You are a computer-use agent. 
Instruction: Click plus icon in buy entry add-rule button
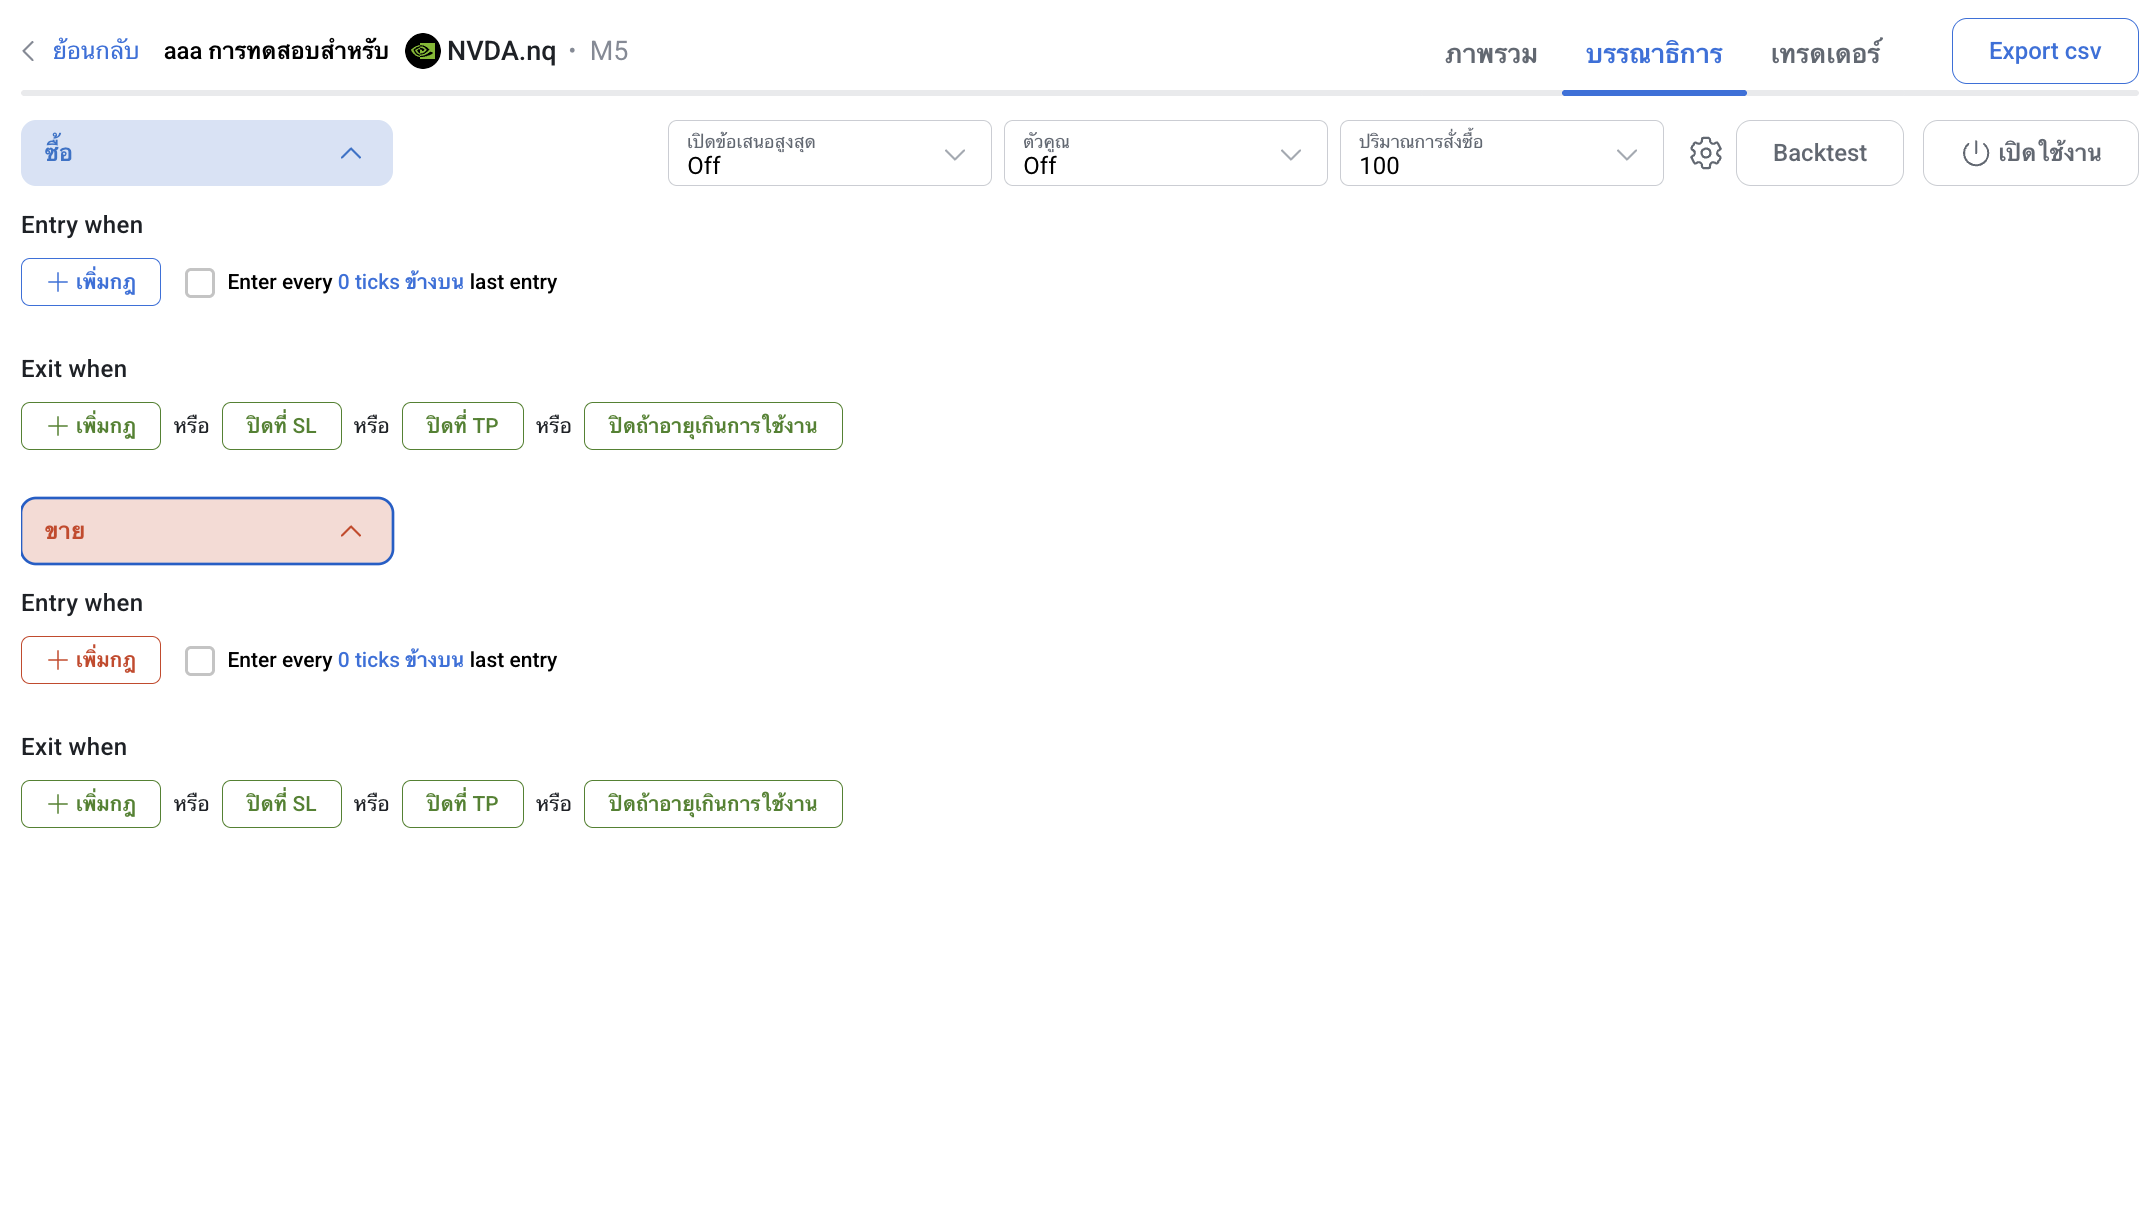click(x=58, y=282)
